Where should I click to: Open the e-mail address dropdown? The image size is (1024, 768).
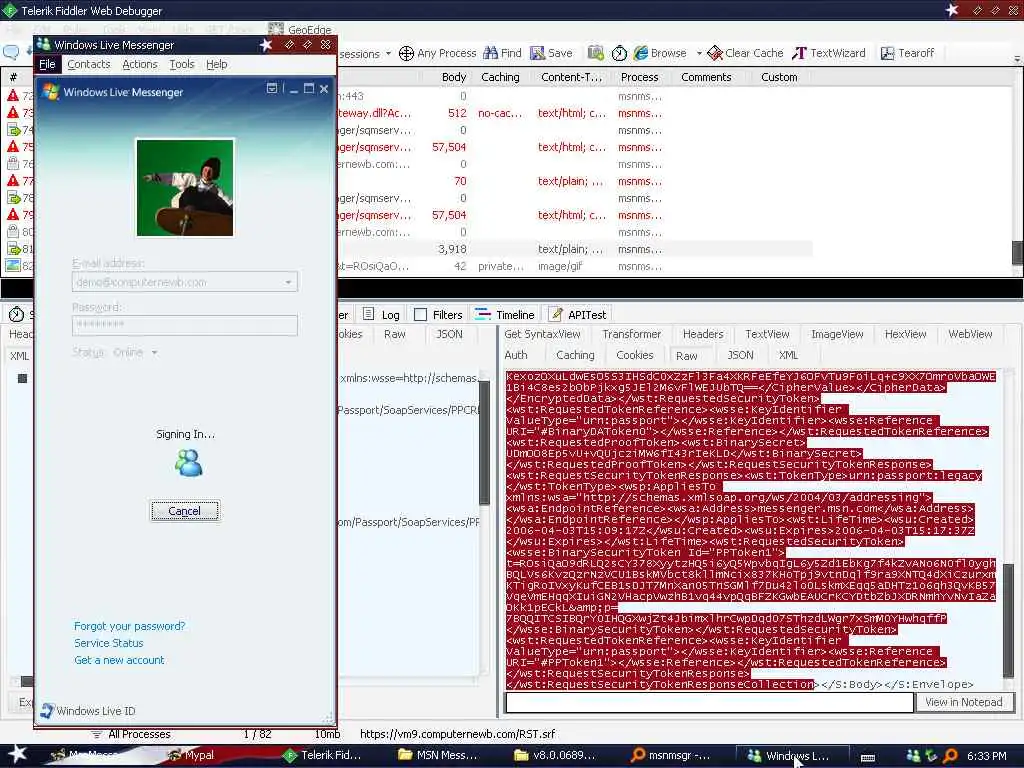[x=288, y=282]
